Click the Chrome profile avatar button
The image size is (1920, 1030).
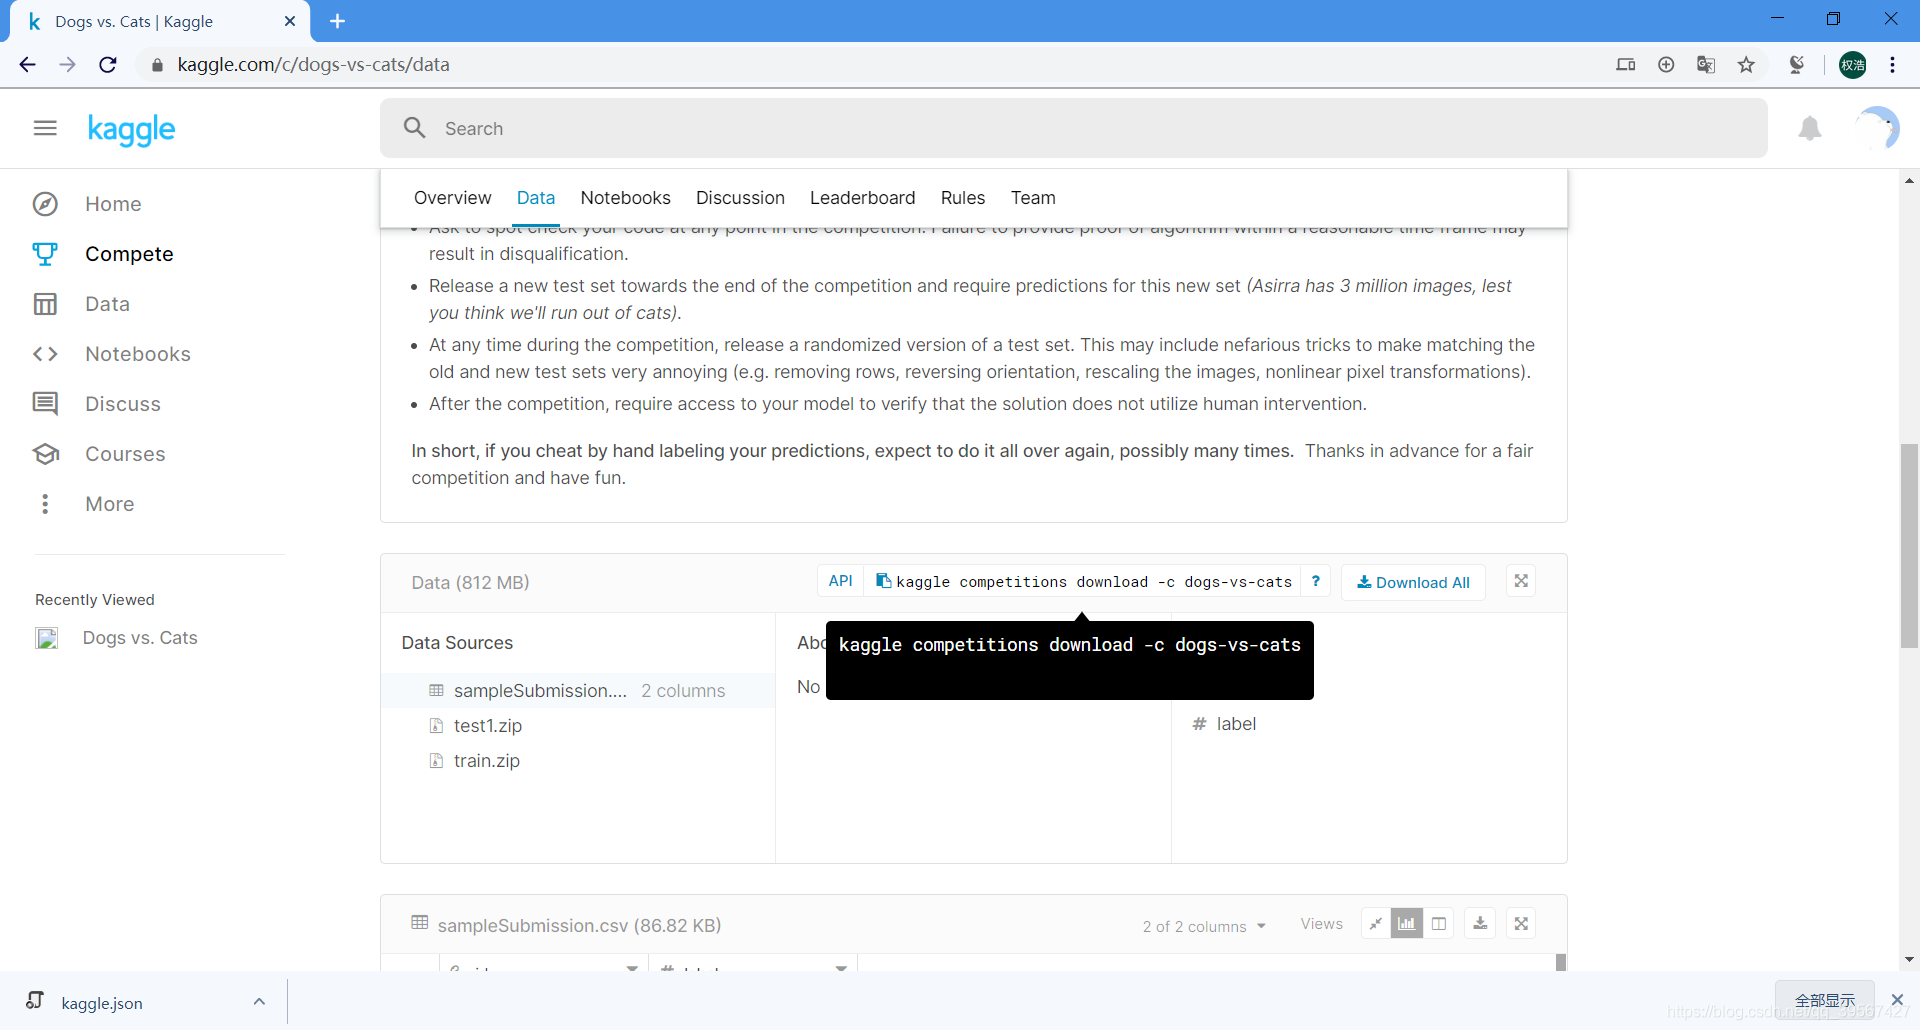click(1852, 65)
